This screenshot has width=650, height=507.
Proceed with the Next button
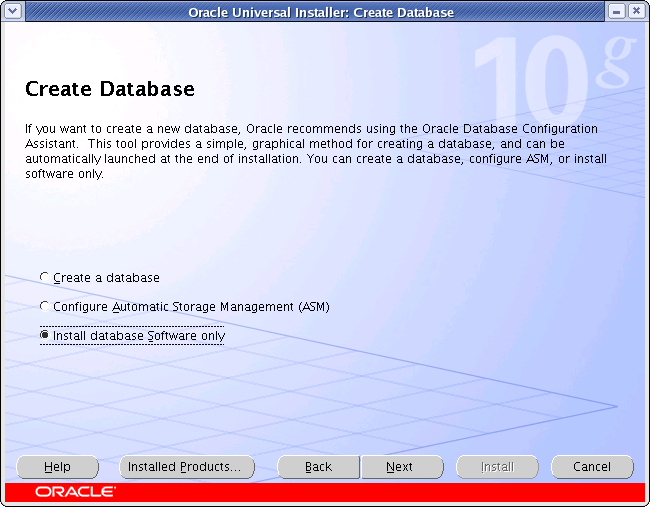(402, 467)
